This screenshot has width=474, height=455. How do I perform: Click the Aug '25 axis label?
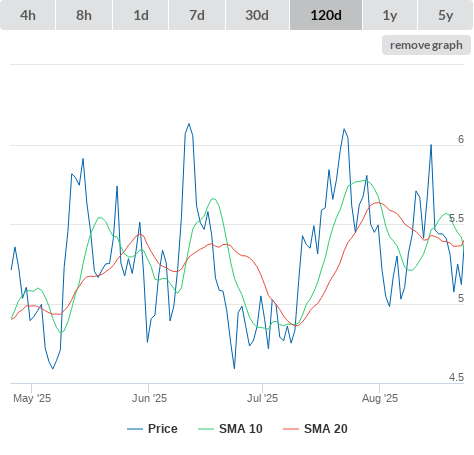(380, 398)
